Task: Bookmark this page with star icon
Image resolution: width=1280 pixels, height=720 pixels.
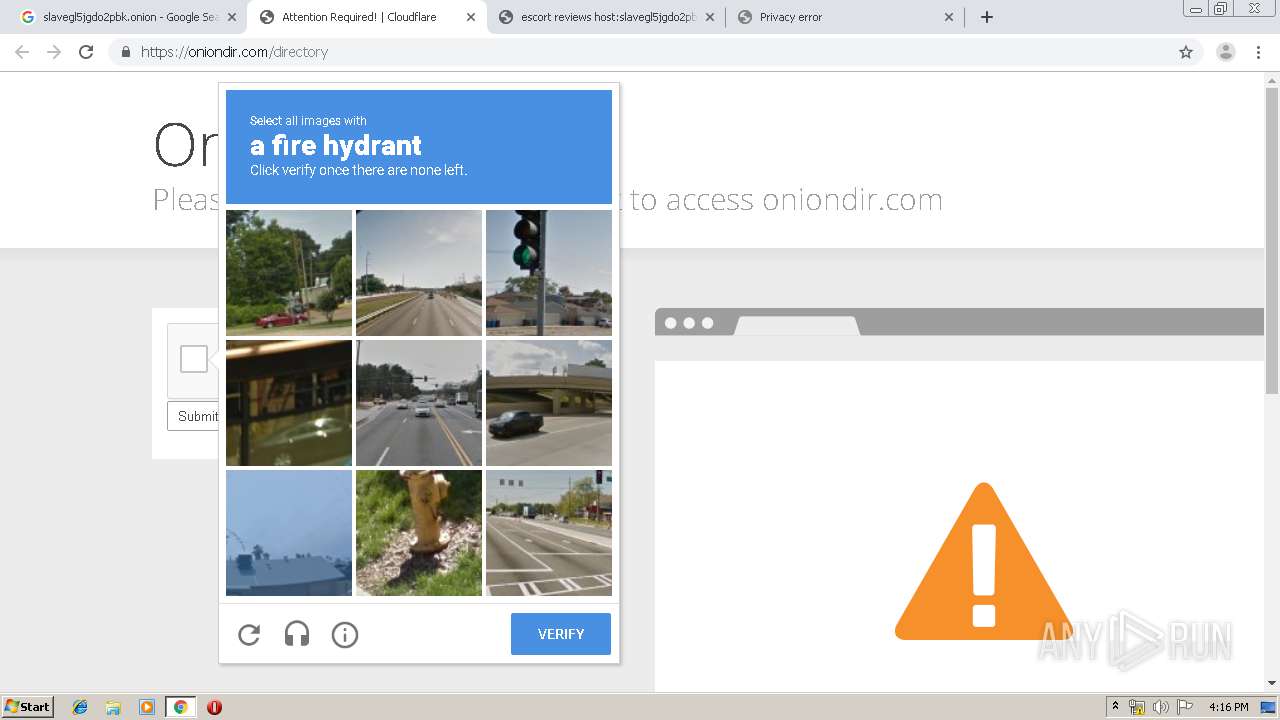Action: (x=1186, y=52)
